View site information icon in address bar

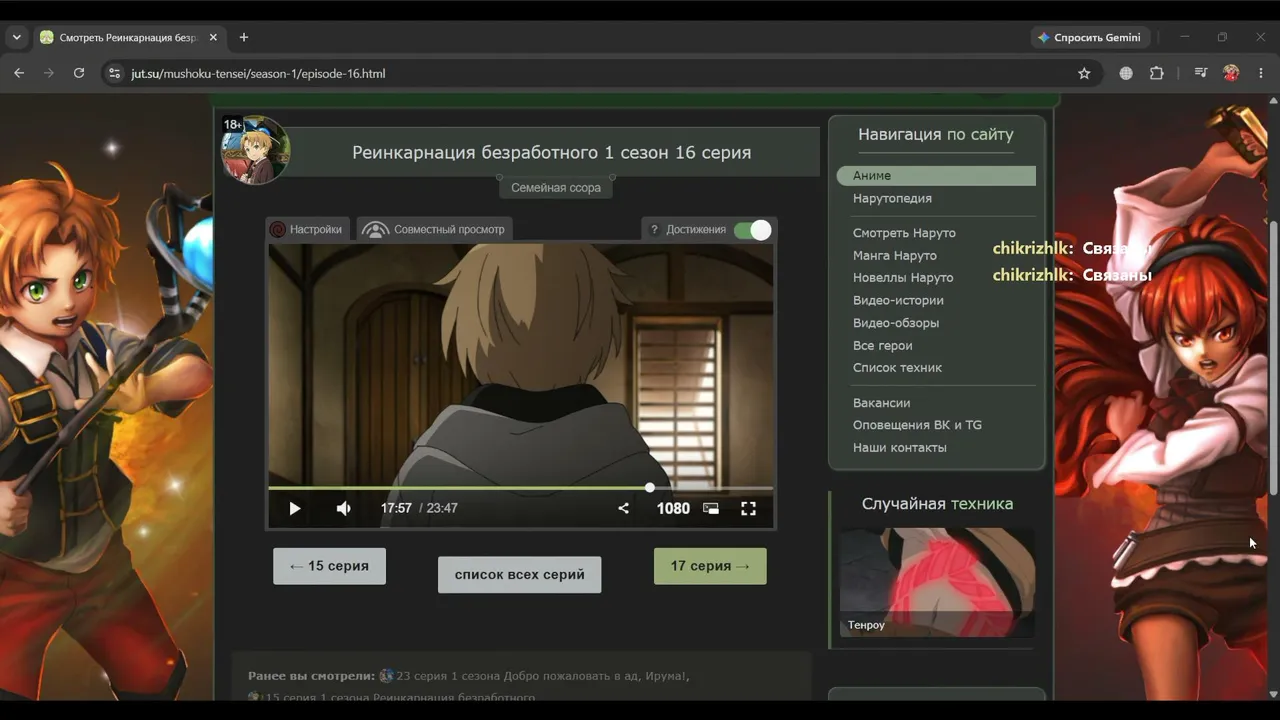114,73
